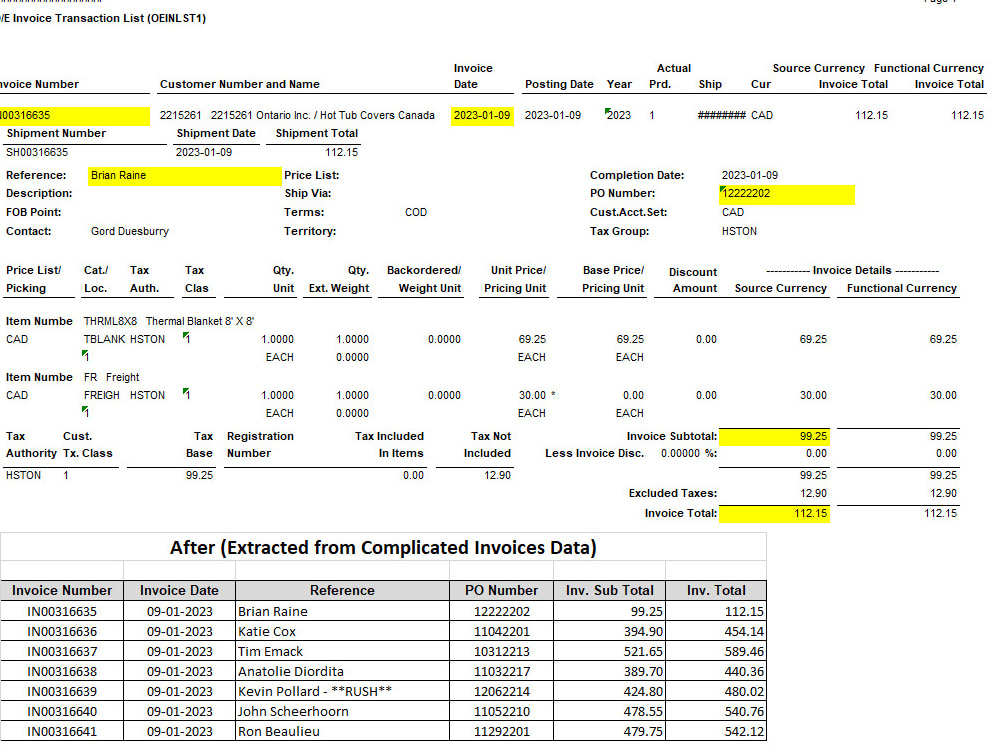Viewport: 1000px width, 750px height.
Task: Select the Ship cell showing hash marks
Action: [x=721, y=115]
